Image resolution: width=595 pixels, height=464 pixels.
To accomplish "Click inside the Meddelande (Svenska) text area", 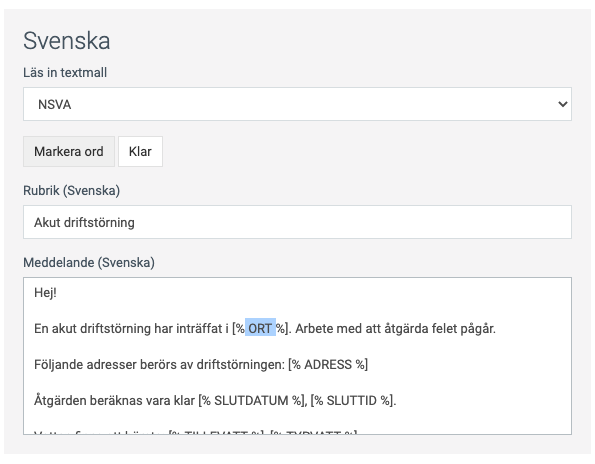I will click(297, 356).
